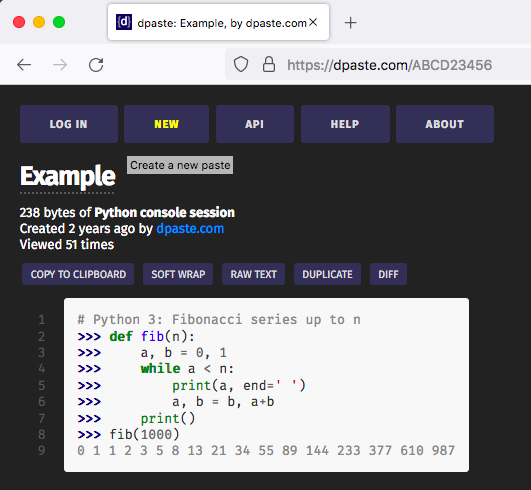Go to the ABOUT page
Screen dimensions: 531x490
445,124
